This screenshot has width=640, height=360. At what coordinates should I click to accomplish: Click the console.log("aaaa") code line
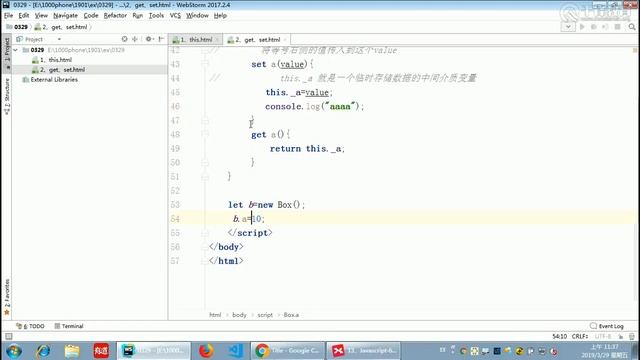tap(314, 107)
